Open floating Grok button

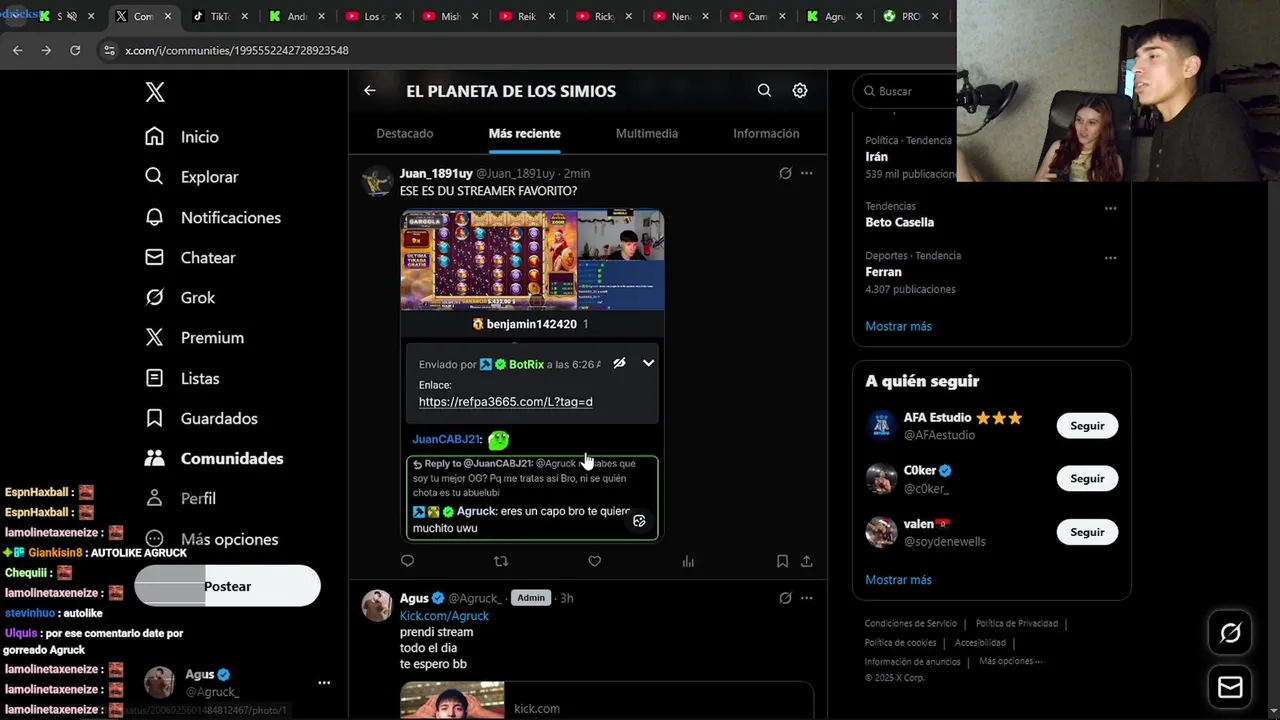tap(1230, 633)
